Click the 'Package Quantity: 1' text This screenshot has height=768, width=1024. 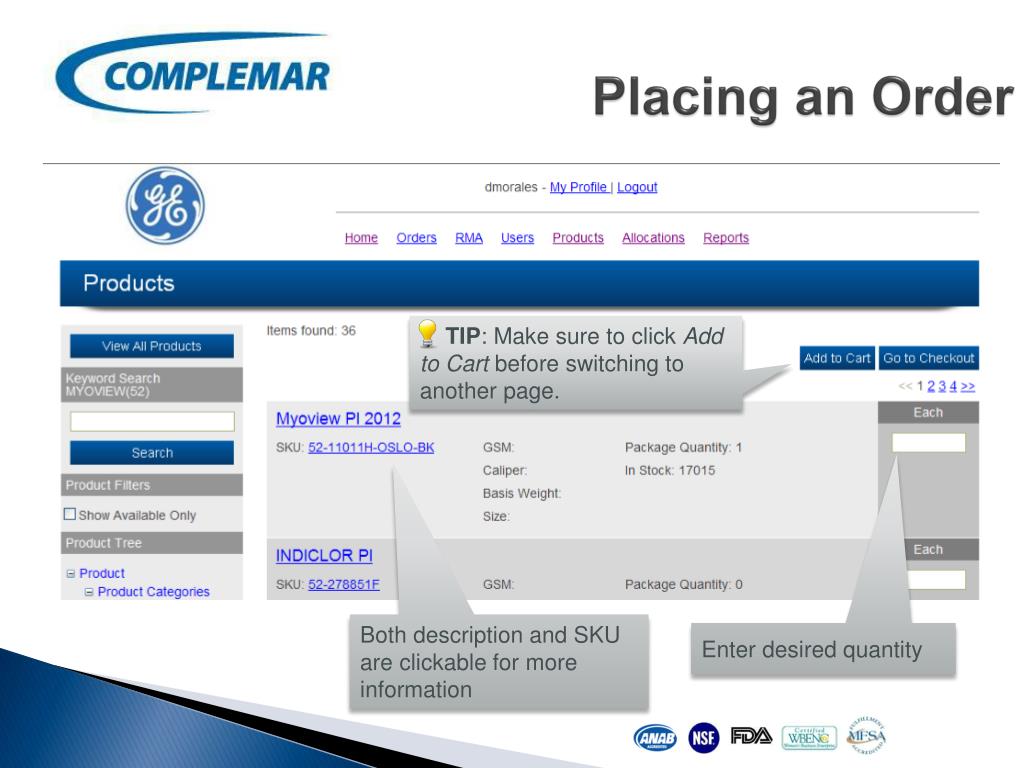click(683, 447)
